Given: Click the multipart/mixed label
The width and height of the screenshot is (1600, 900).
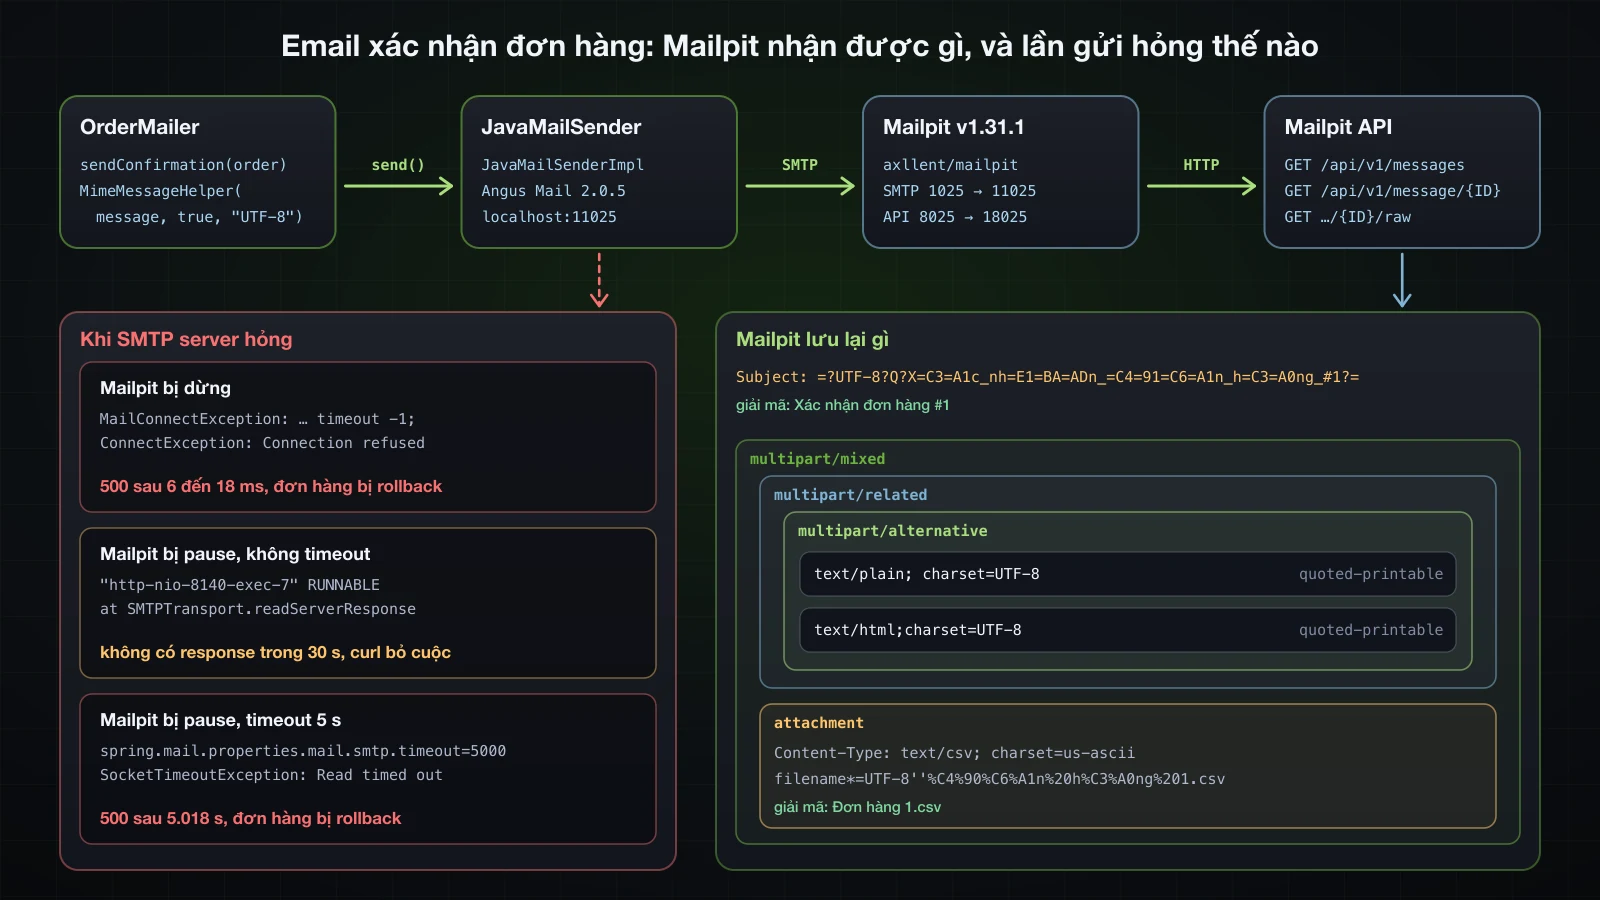Looking at the screenshot, I should pyautogui.click(x=817, y=459).
